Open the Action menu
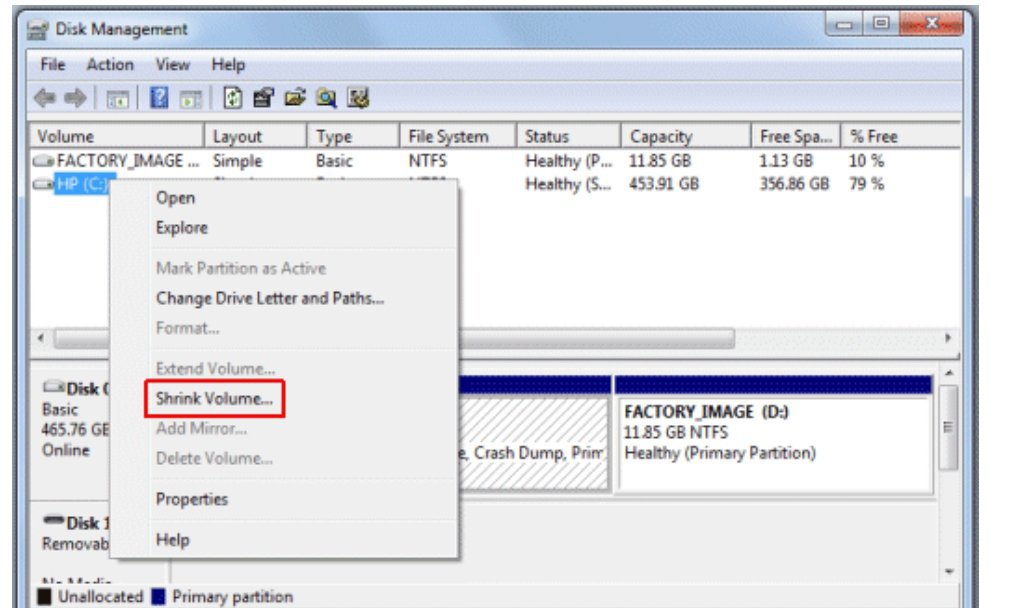Viewport: 1016px width, 608px height. [92, 63]
